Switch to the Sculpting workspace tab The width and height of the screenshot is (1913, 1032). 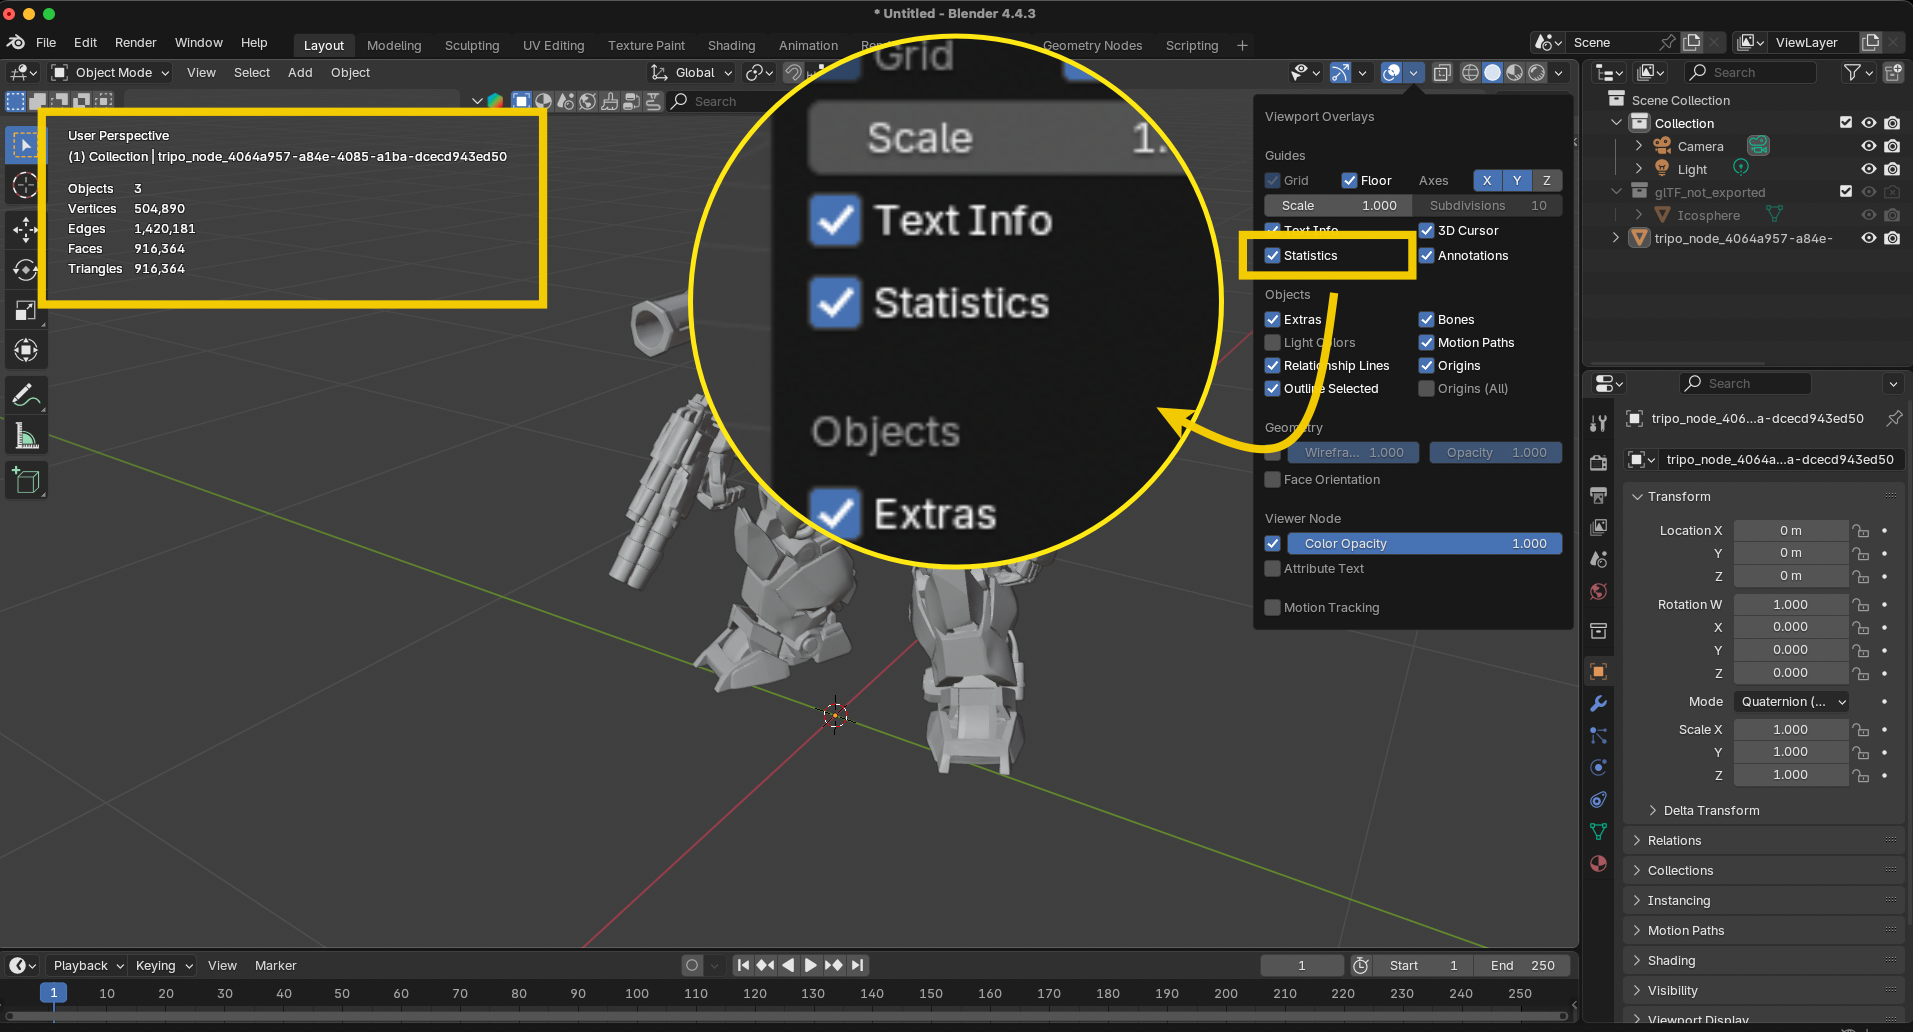point(471,46)
